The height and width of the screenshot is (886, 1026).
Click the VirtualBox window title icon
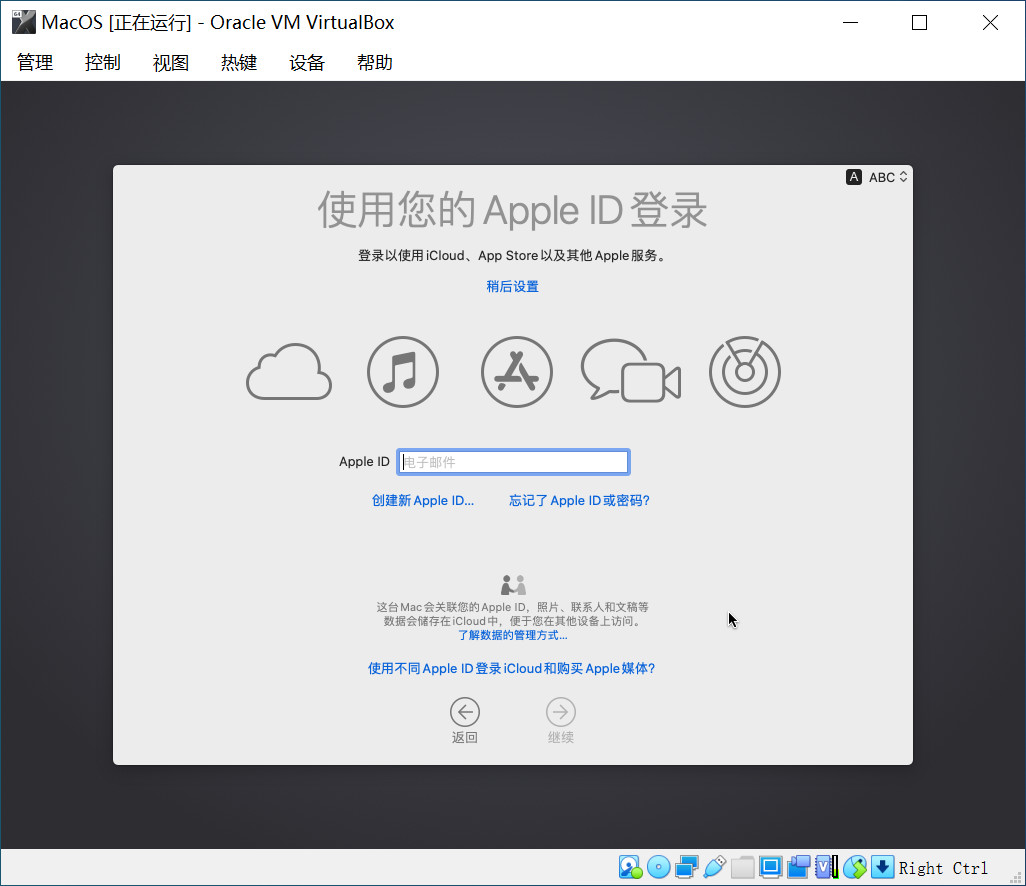coord(24,22)
